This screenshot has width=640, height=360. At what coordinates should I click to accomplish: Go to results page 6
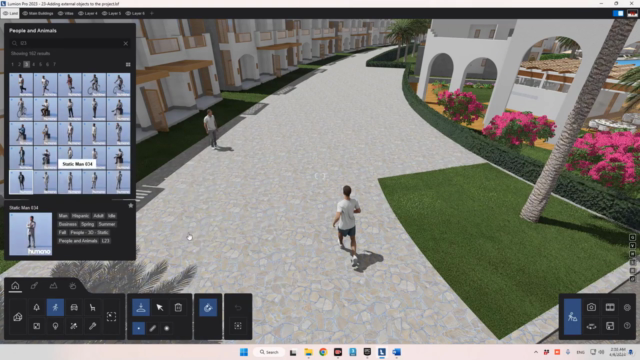pyautogui.click(x=47, y=64)
